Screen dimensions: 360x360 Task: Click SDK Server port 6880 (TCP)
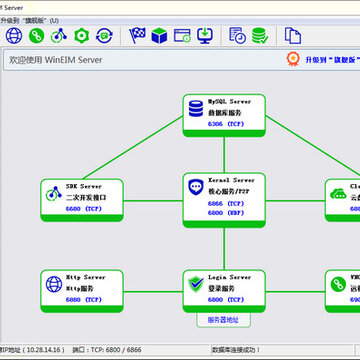click(84, 209)
